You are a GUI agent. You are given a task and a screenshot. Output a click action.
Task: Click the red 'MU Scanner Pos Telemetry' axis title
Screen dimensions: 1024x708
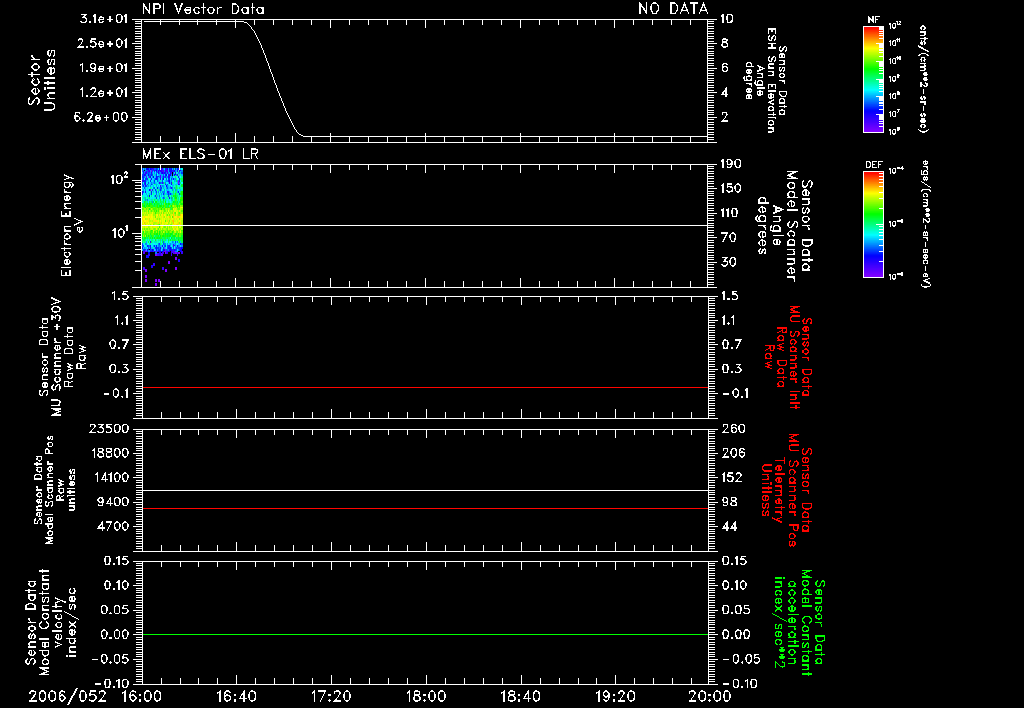(787, 490)
